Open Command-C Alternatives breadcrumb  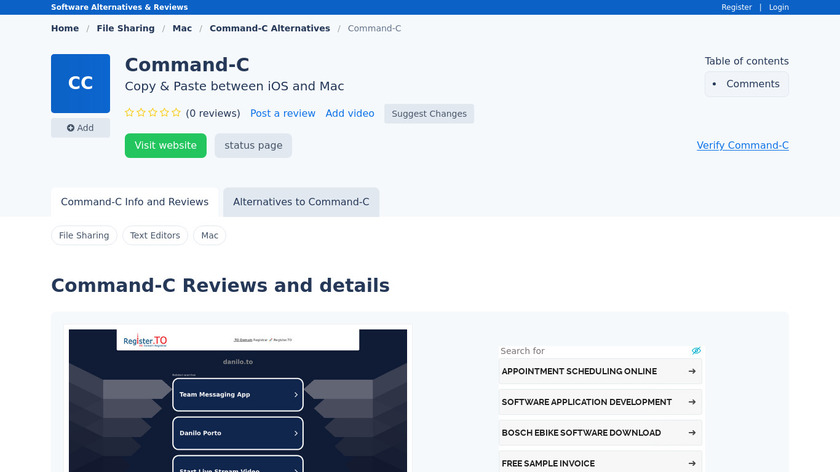[x=269, y=28]
